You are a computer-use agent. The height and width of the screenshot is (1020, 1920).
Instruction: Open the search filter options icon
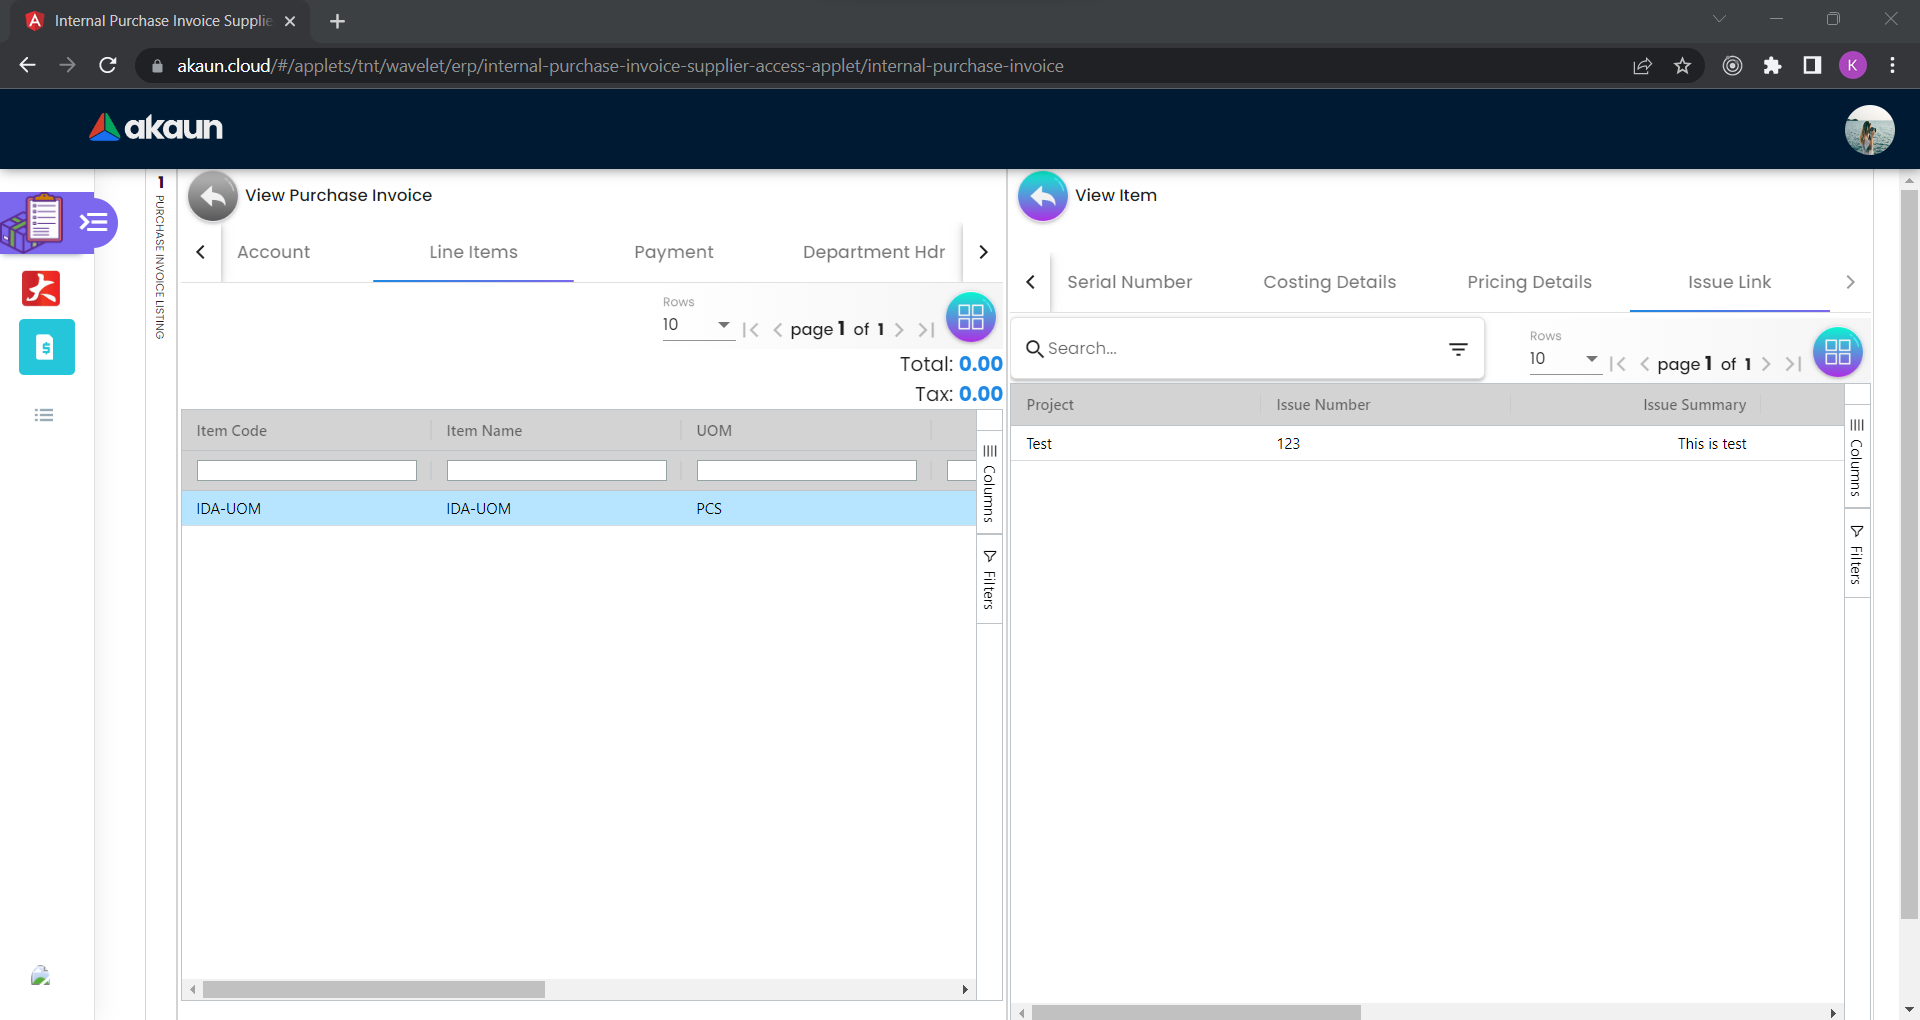click(1458, 349)
